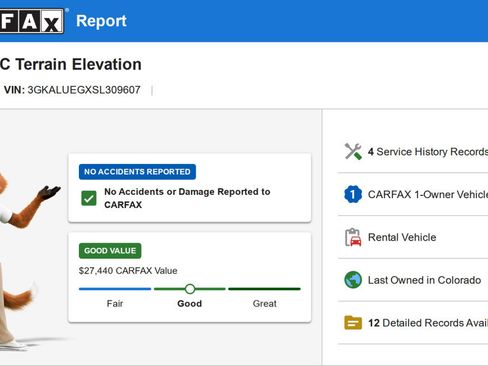Image resolution: width=488 pixels, height=366 pixels.
Task: Click the Good label under value bar
Action: point(190,304)
